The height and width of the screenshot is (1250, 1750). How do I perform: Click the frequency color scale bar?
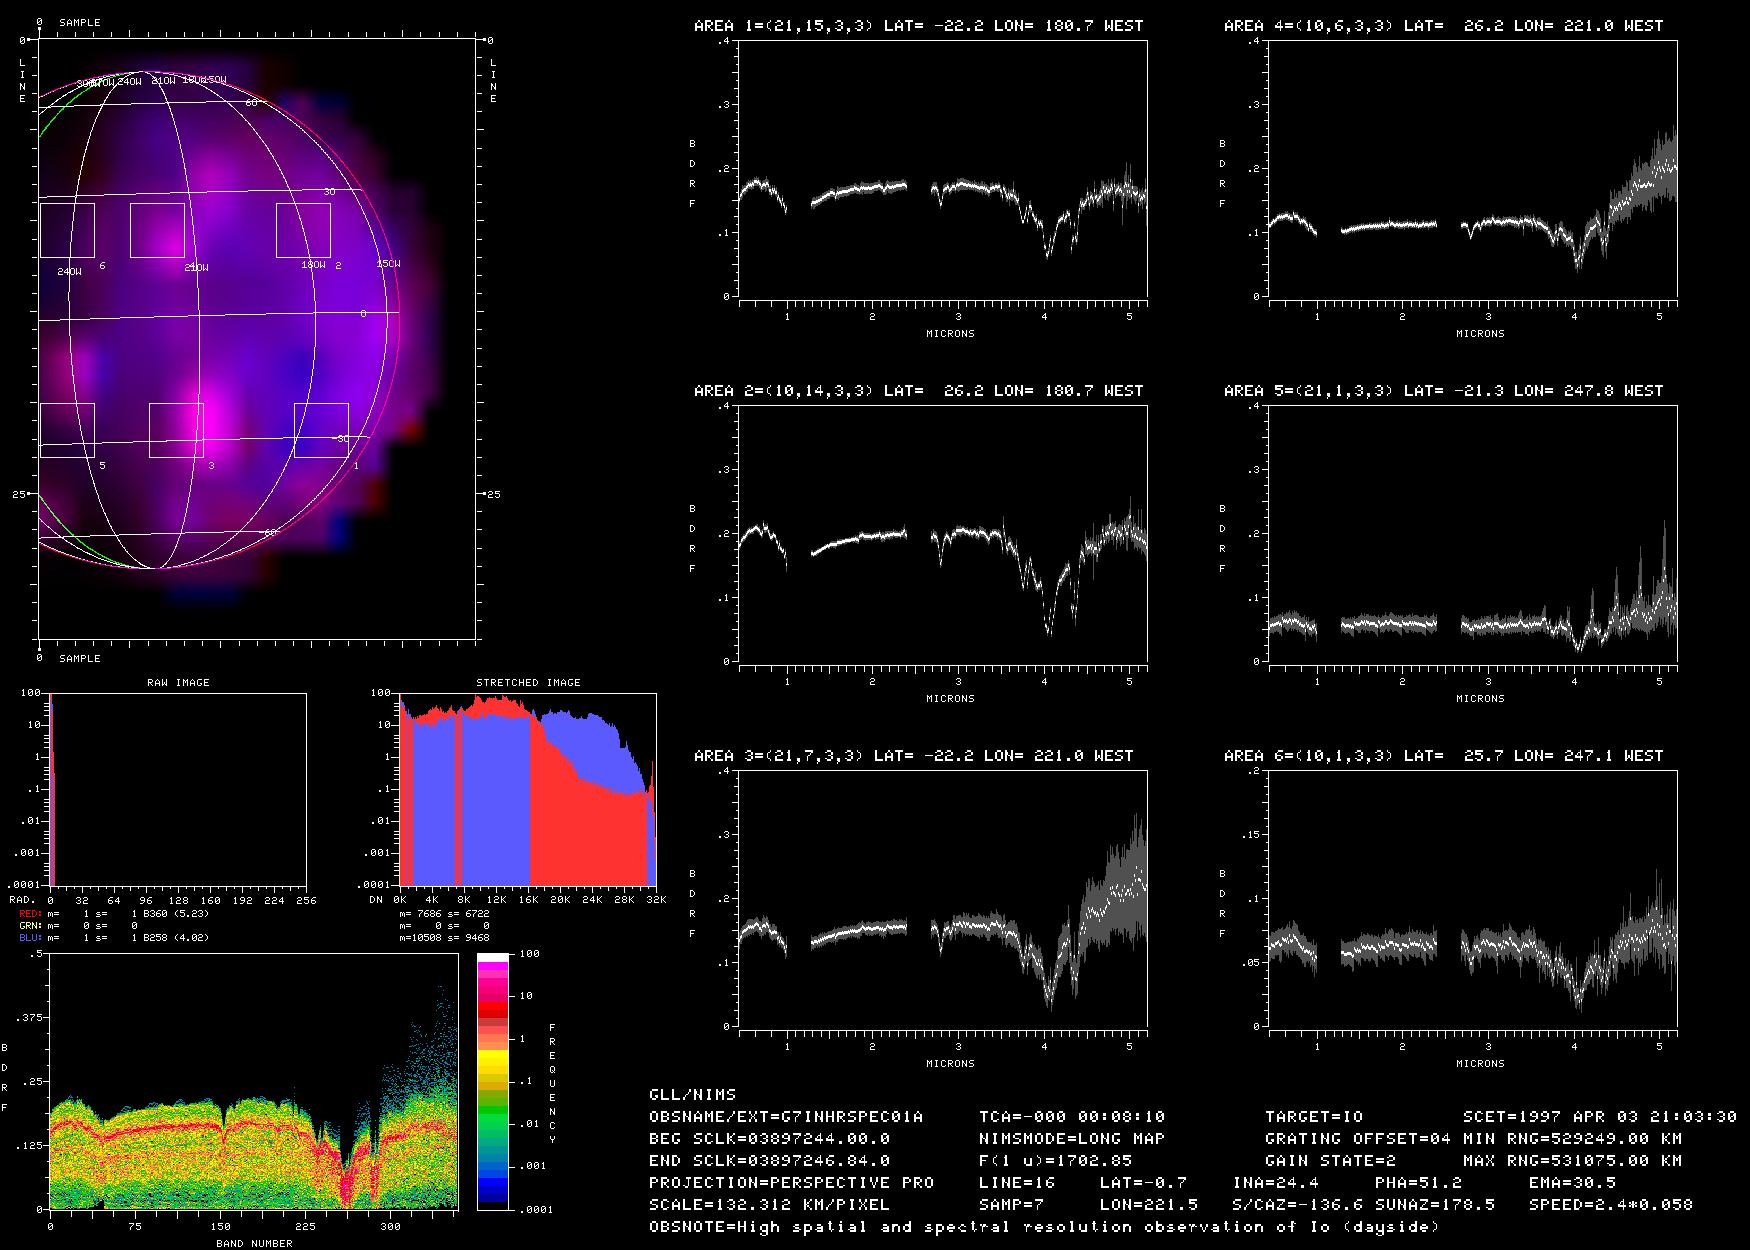pos(493,1081)
